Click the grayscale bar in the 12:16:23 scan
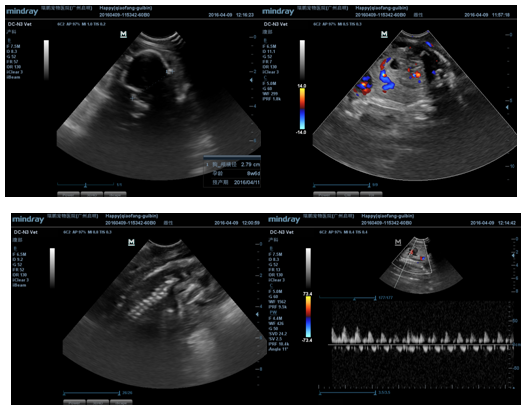This screenshot has height=407, width=521. click(x=46, y=60)
